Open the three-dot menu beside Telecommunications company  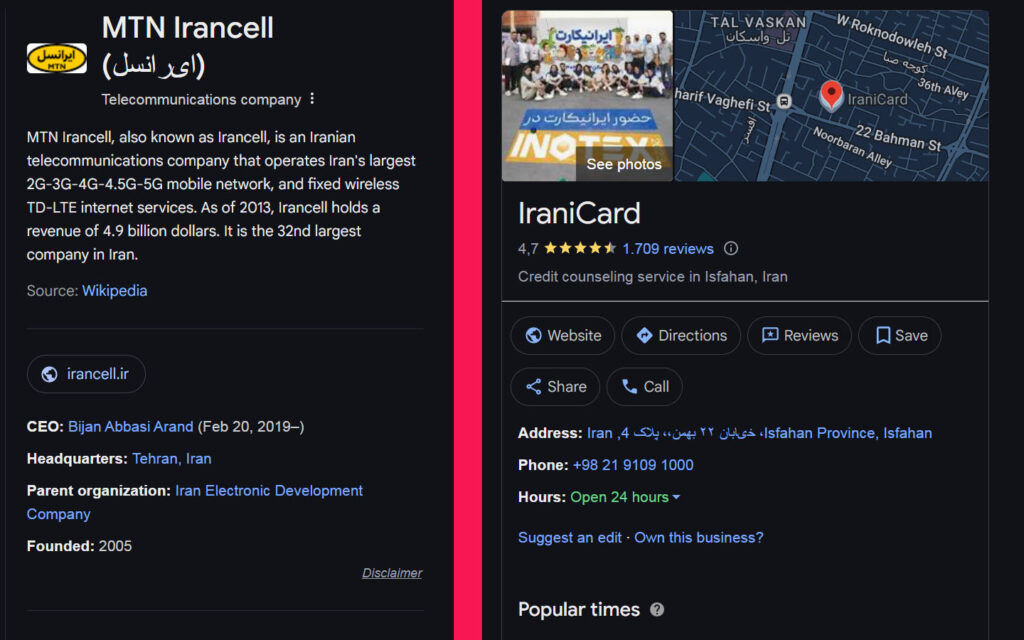click(x=312, y=99)
